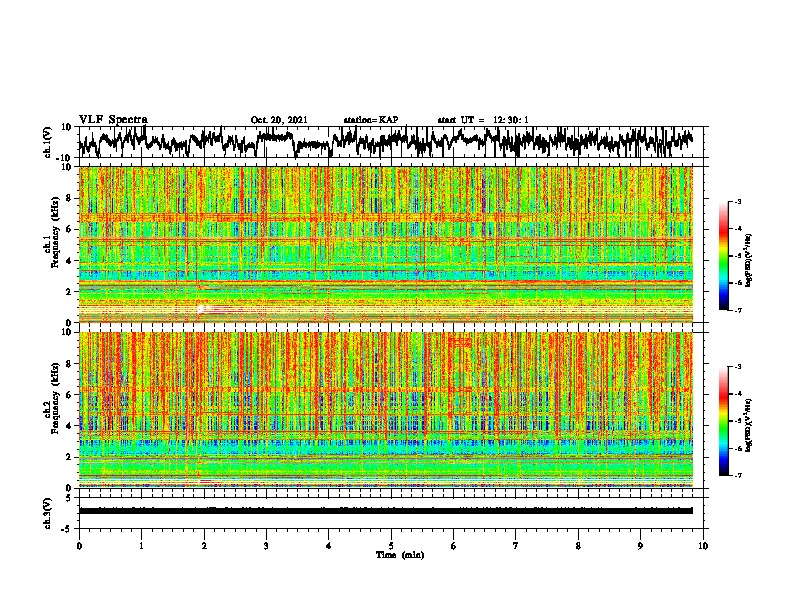Click time axis tick label "2"
The width and height of the screenshot is (792, 612).
pyautogui.click(x=204, y=546)
